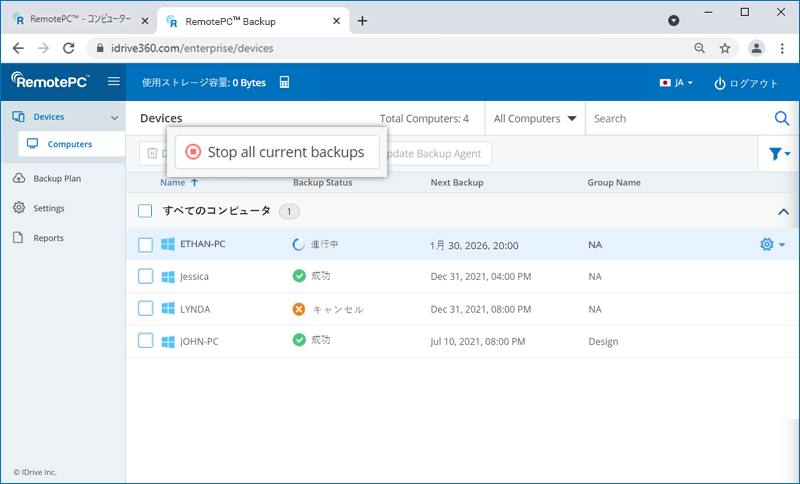800x484 pixels.
Task: Toggle the hamburger sidebar menu
Action: tap(114, 81)
